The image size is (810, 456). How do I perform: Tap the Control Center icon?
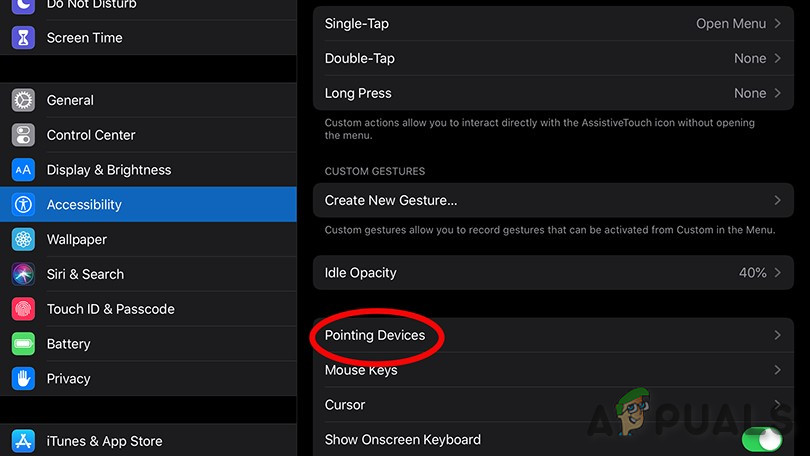pos(23,135)
